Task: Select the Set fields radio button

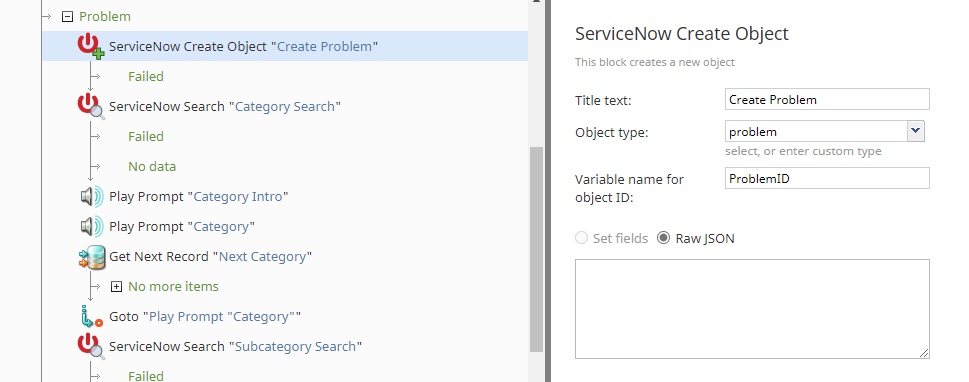Action: pyautogui.click(x=581, y=238)
